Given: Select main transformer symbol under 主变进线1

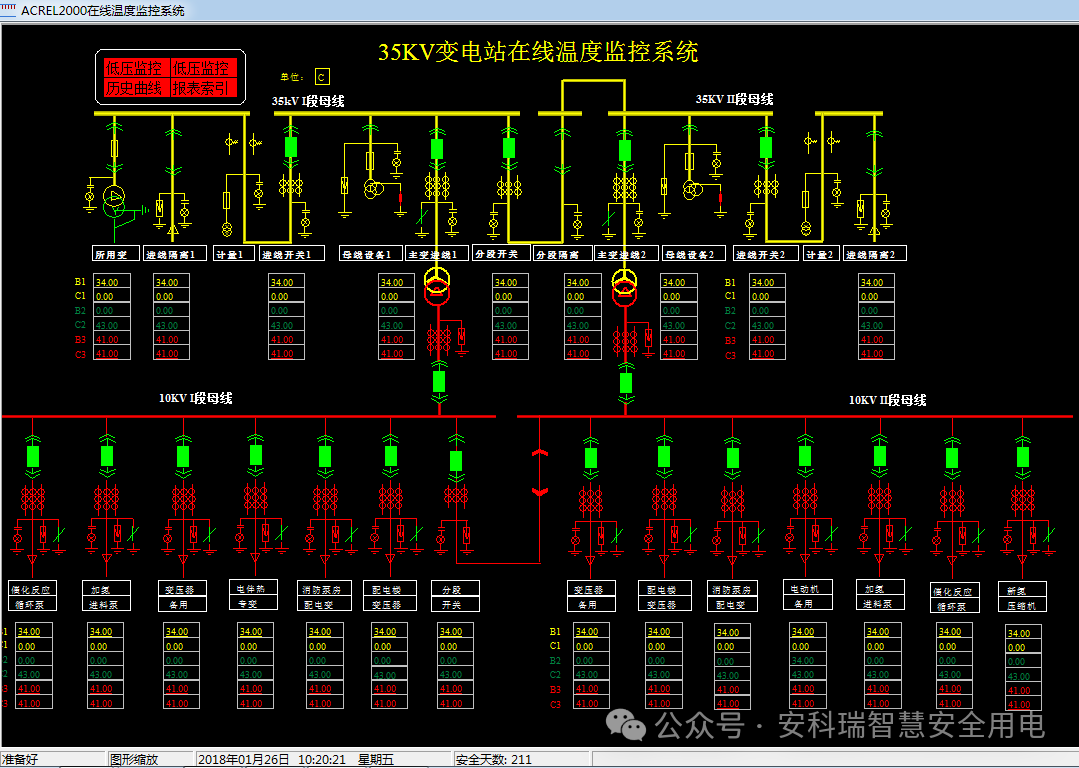Looking at the screenshot, I should [x=436, y=288].
